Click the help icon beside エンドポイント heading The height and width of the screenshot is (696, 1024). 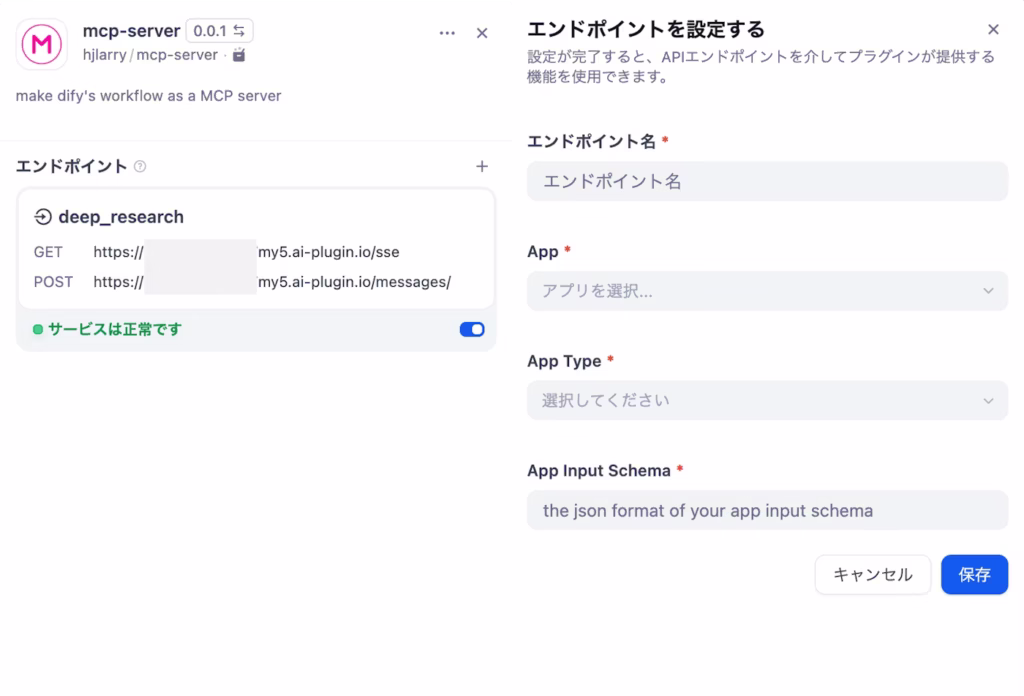click(x=140, y=167)
